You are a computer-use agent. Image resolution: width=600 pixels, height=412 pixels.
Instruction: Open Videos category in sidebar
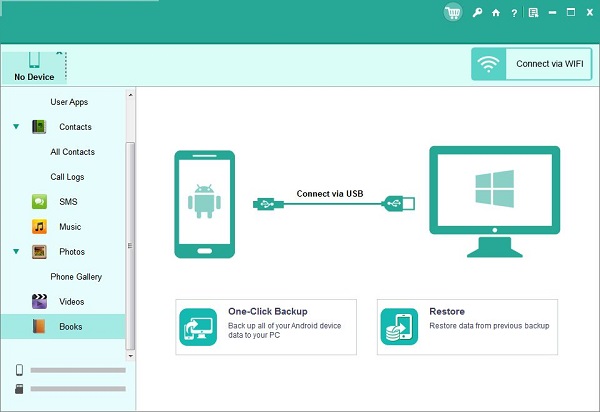point(71,301)
